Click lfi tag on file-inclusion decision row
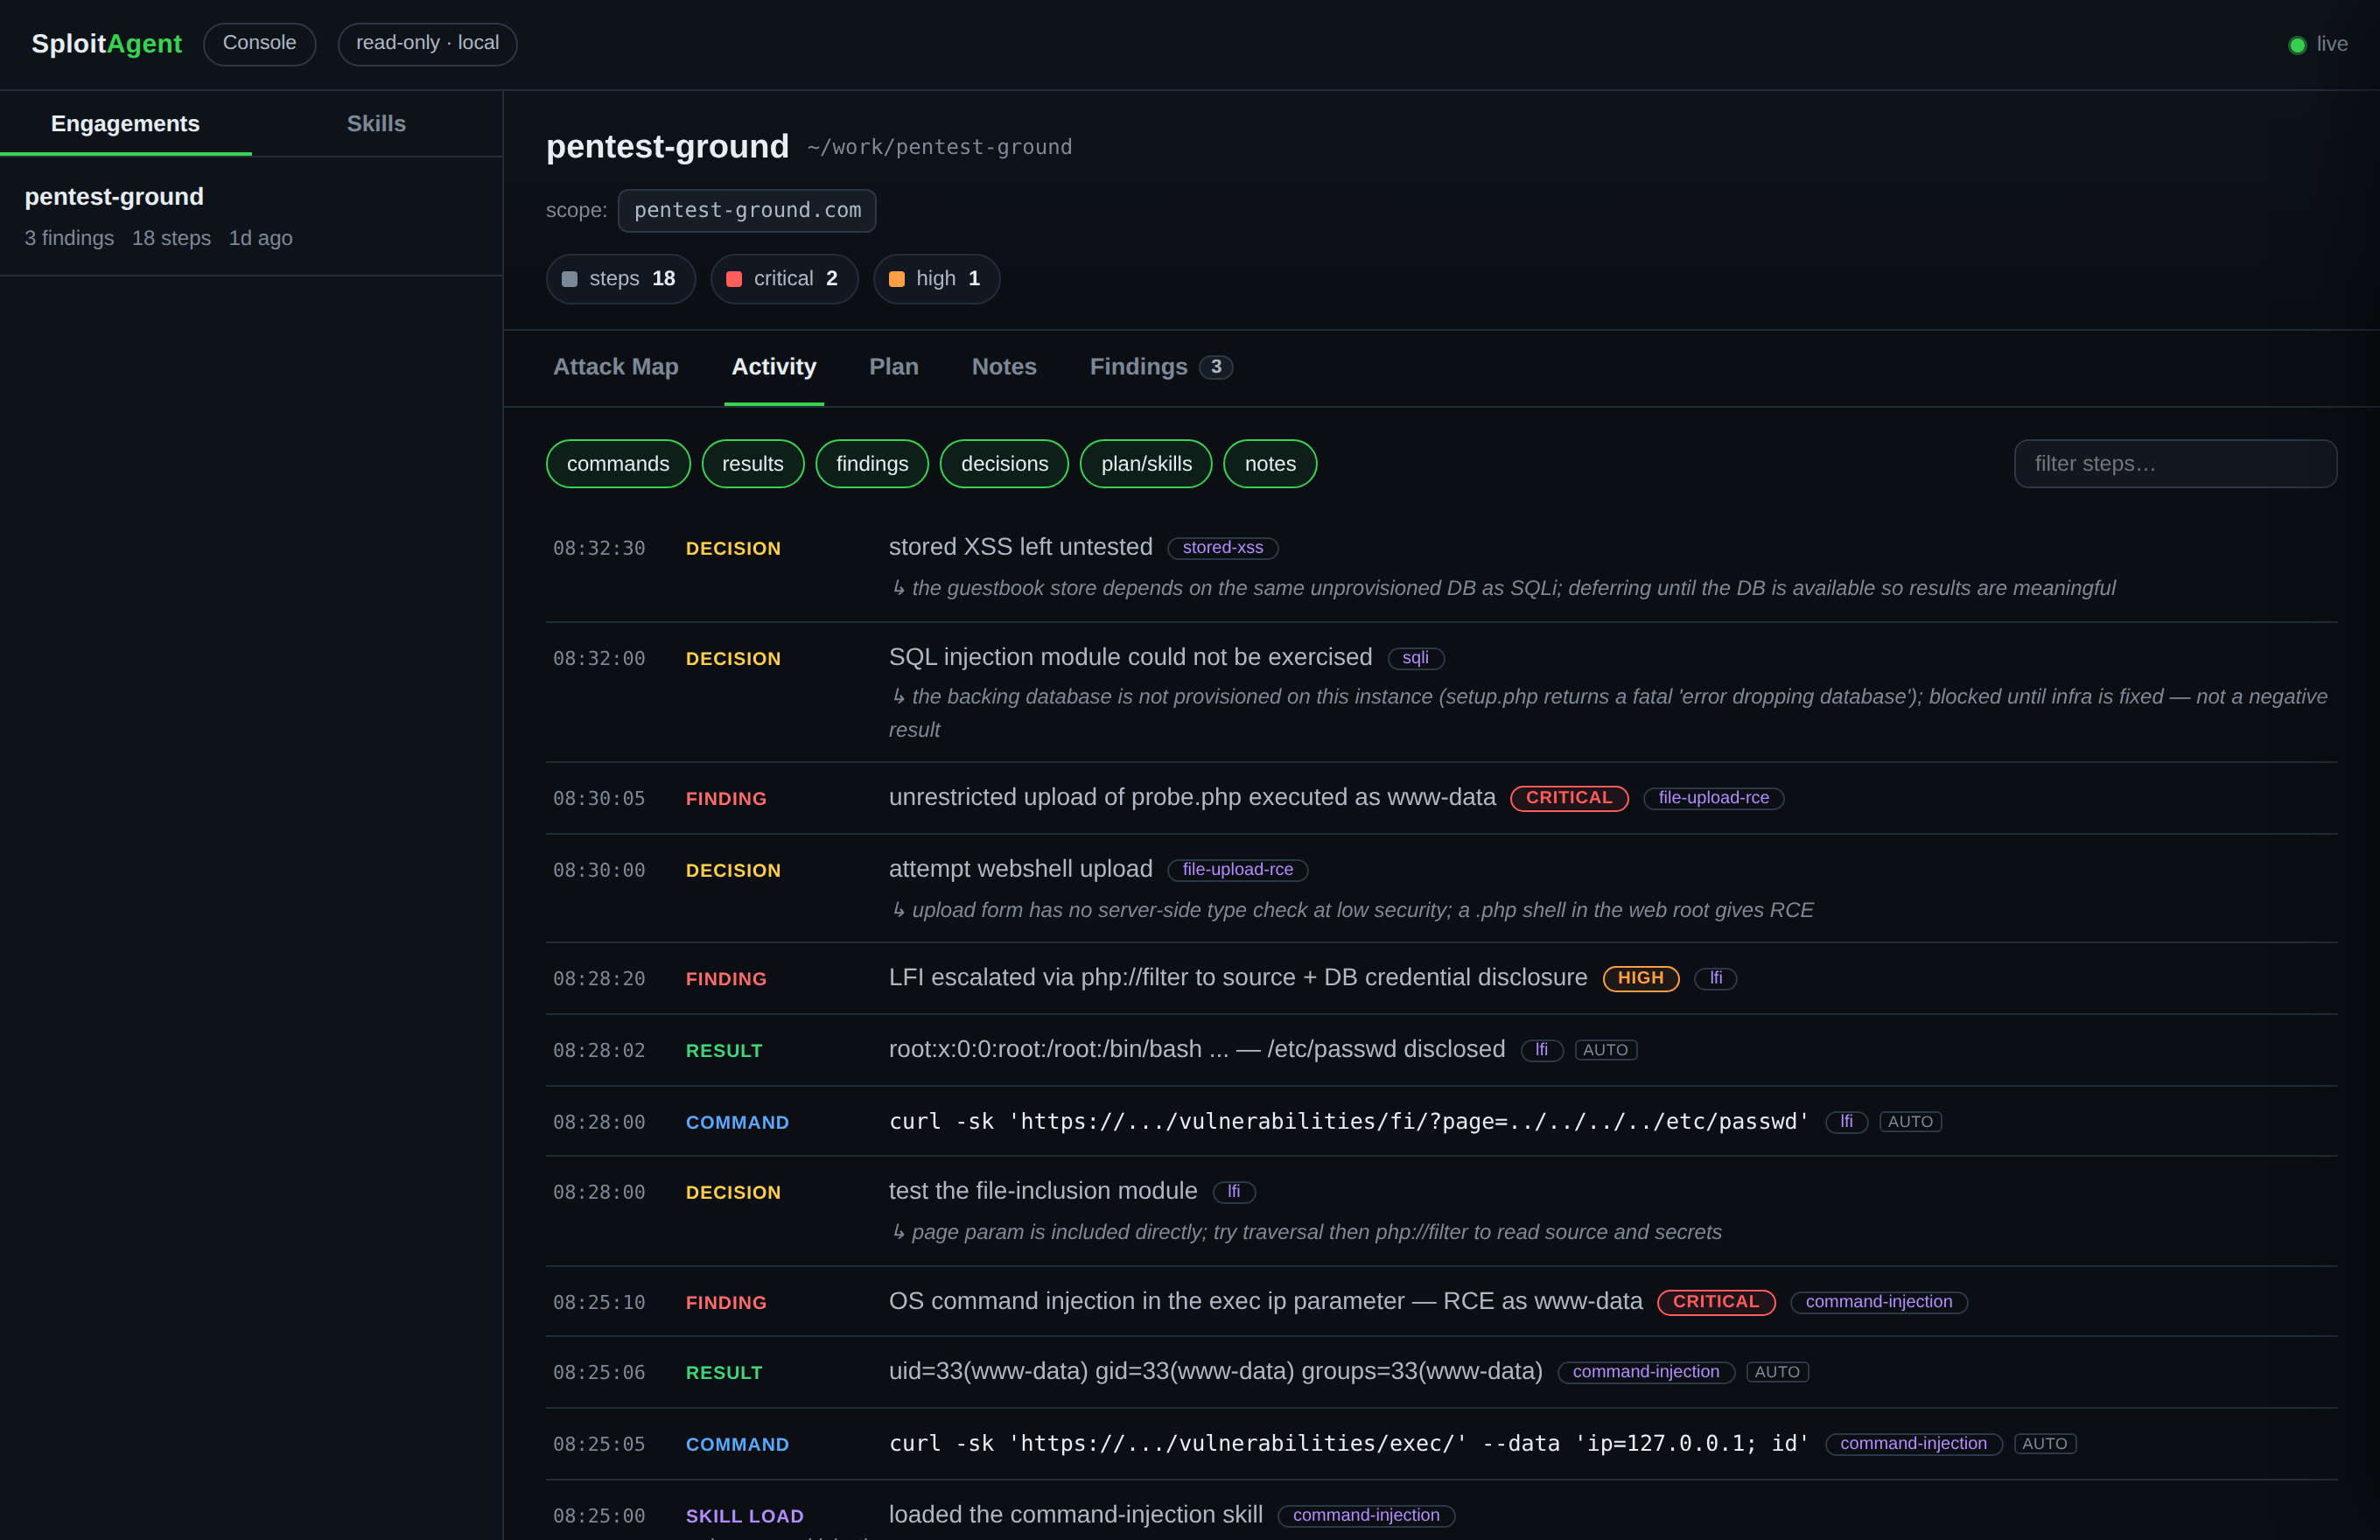This screenshot has height=1540, width=2380. (x=1234, y=1192)
